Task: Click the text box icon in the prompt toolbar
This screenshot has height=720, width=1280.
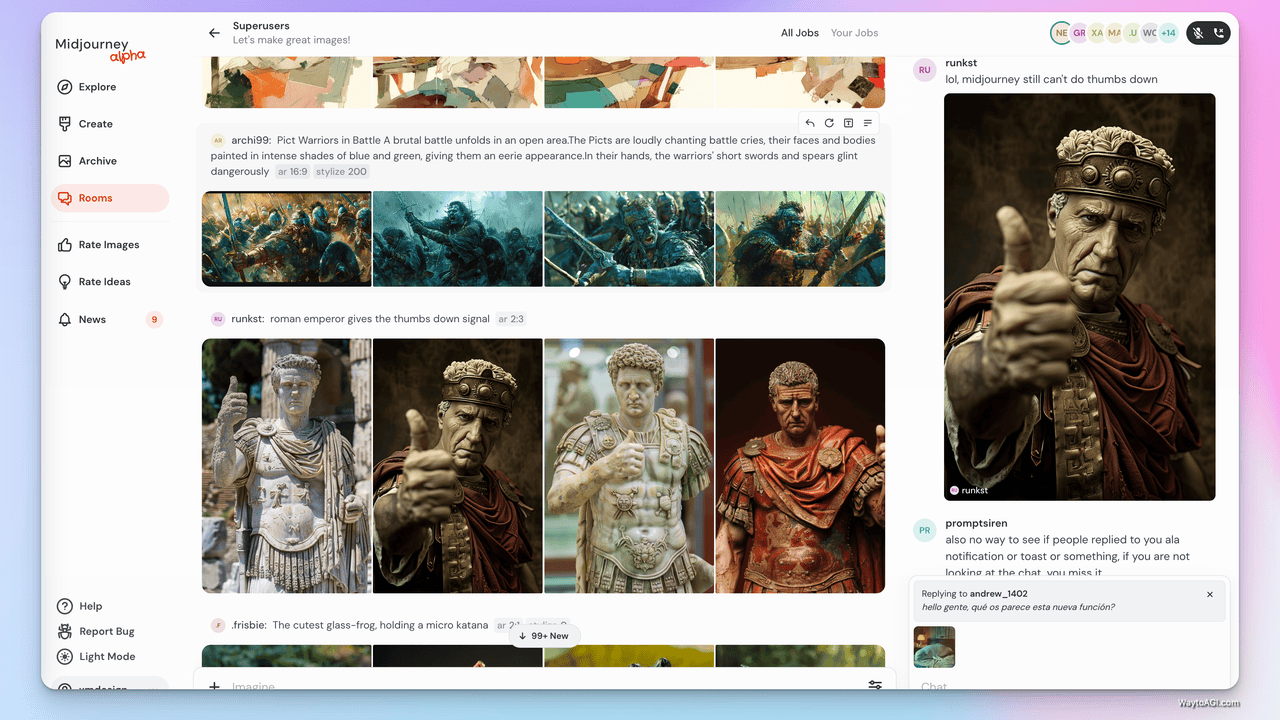Action: point(848,123)
